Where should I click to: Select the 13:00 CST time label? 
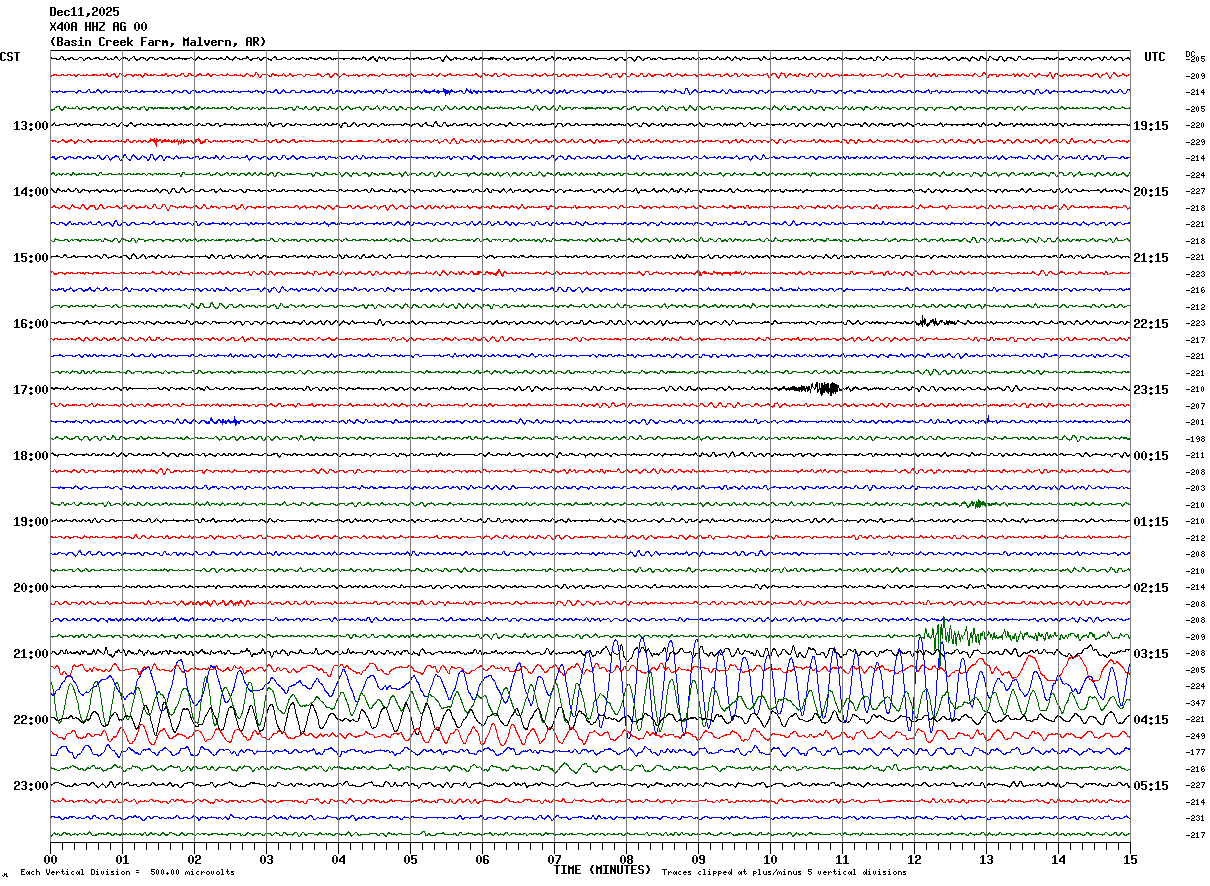(30, 126)
